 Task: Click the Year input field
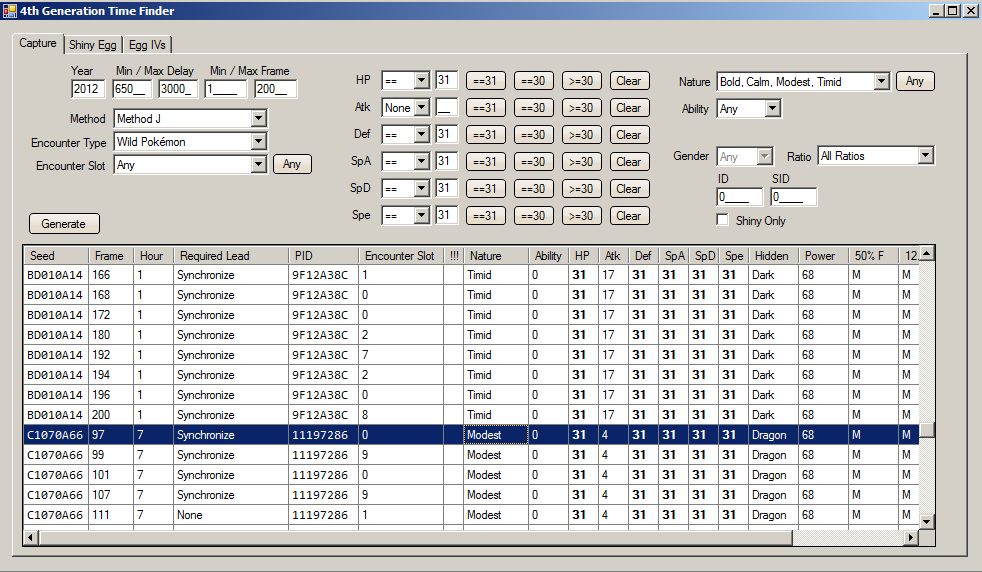88,89
